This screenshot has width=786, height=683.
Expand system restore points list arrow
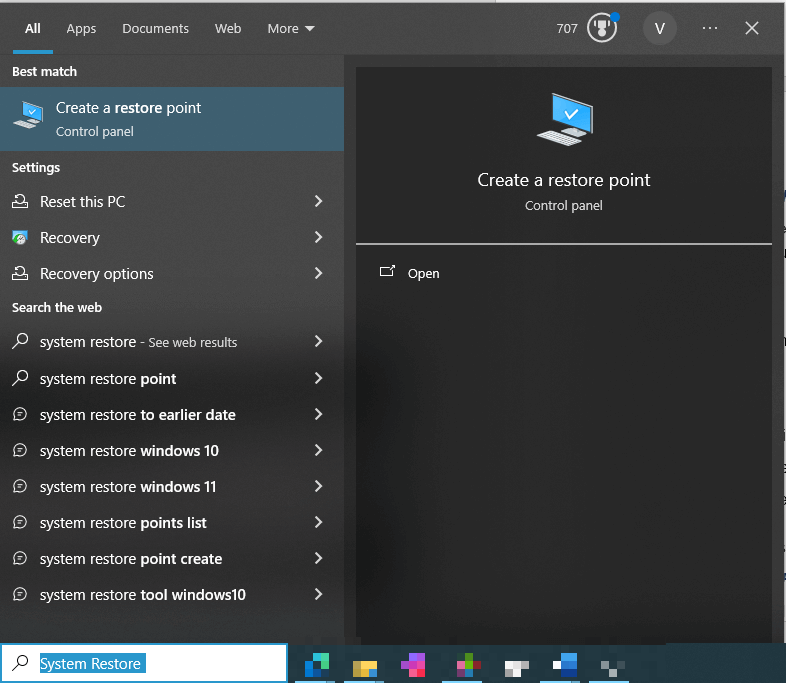318,523
